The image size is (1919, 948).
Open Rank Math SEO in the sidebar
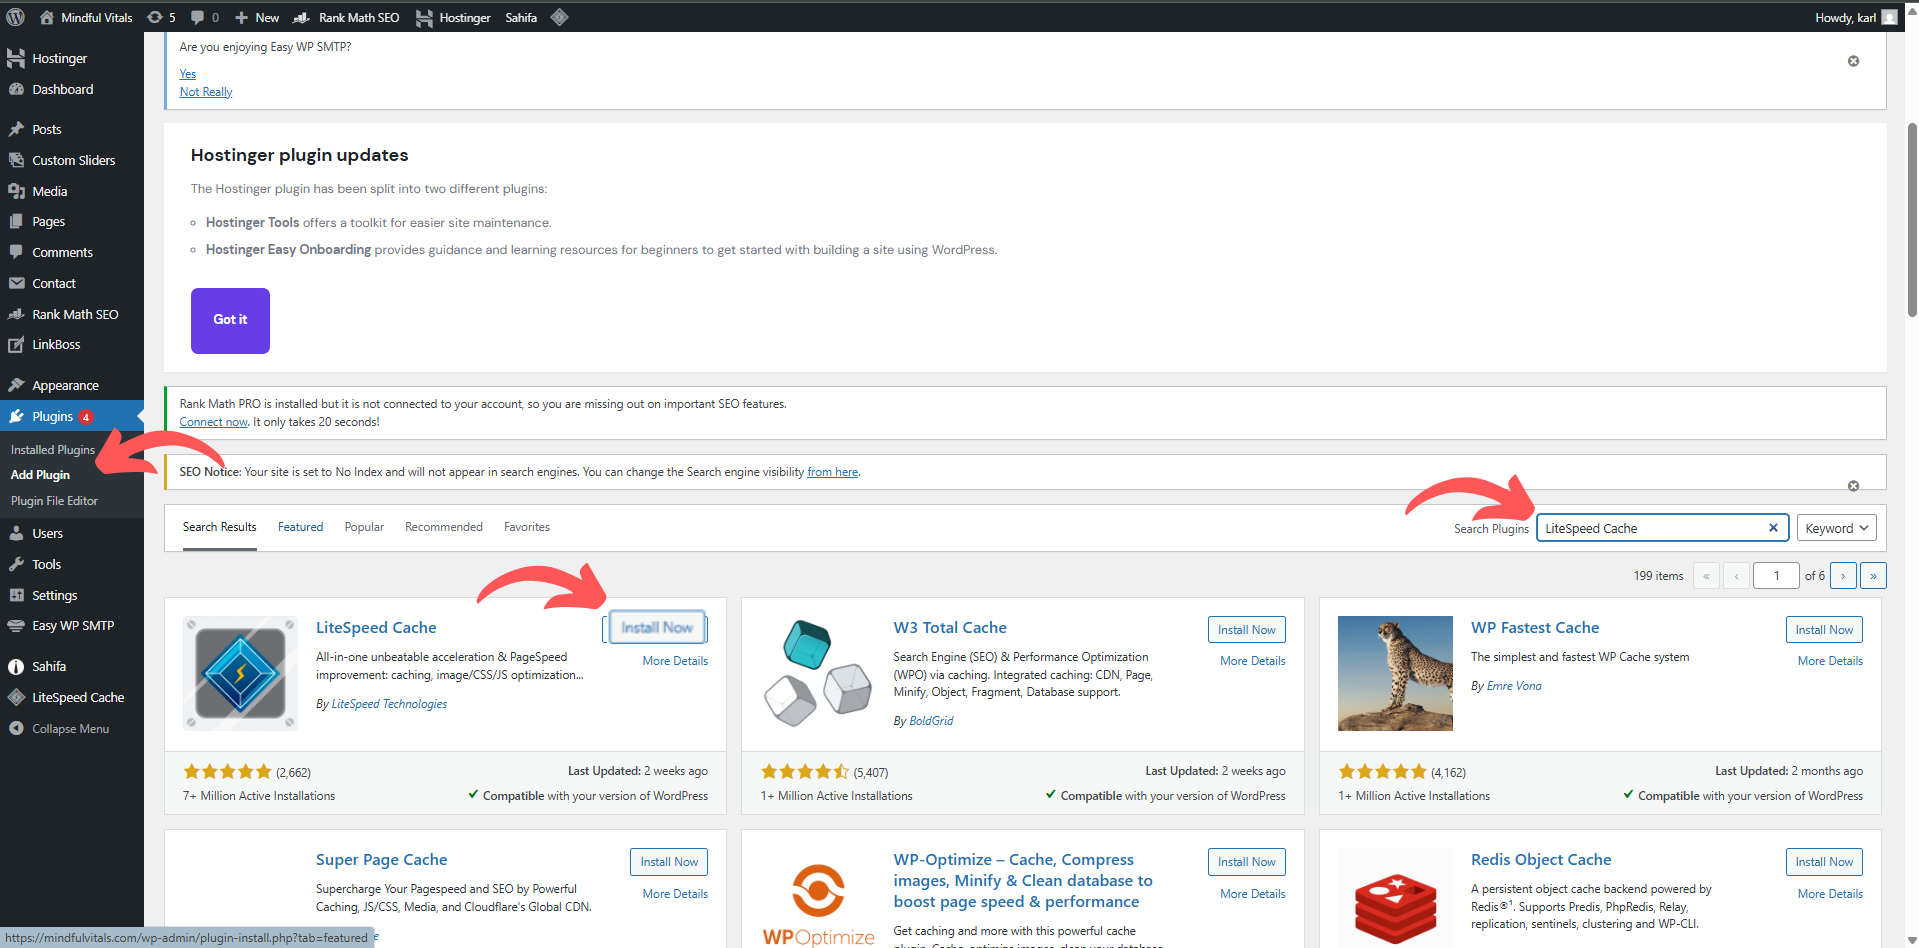tap(72, 314)
